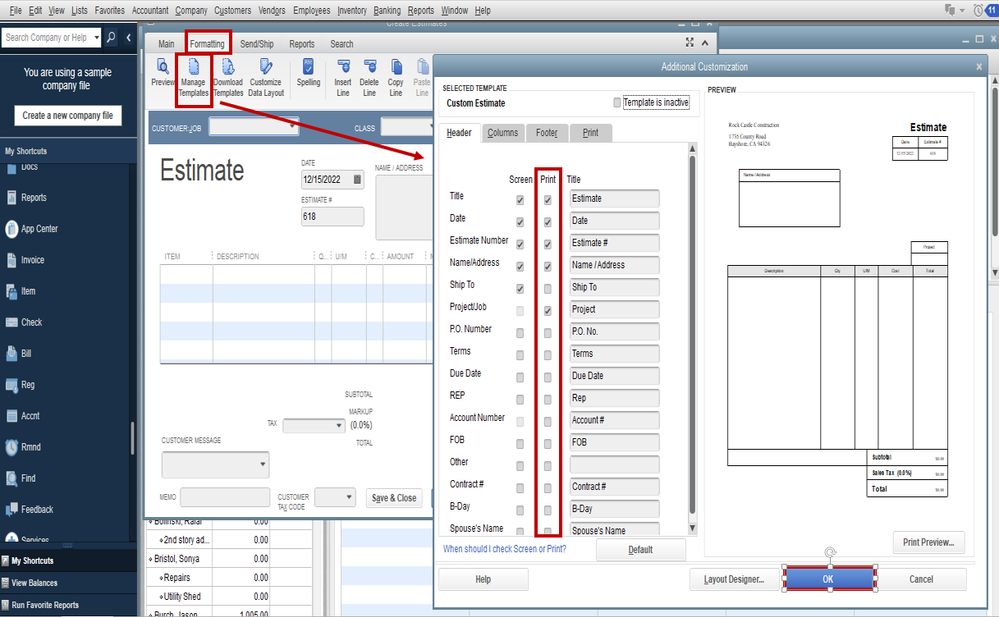Image resolution: width=999 pixels, height=617 pixels.
Task: Open Layout Designer
Action: (x=733, y=579)
